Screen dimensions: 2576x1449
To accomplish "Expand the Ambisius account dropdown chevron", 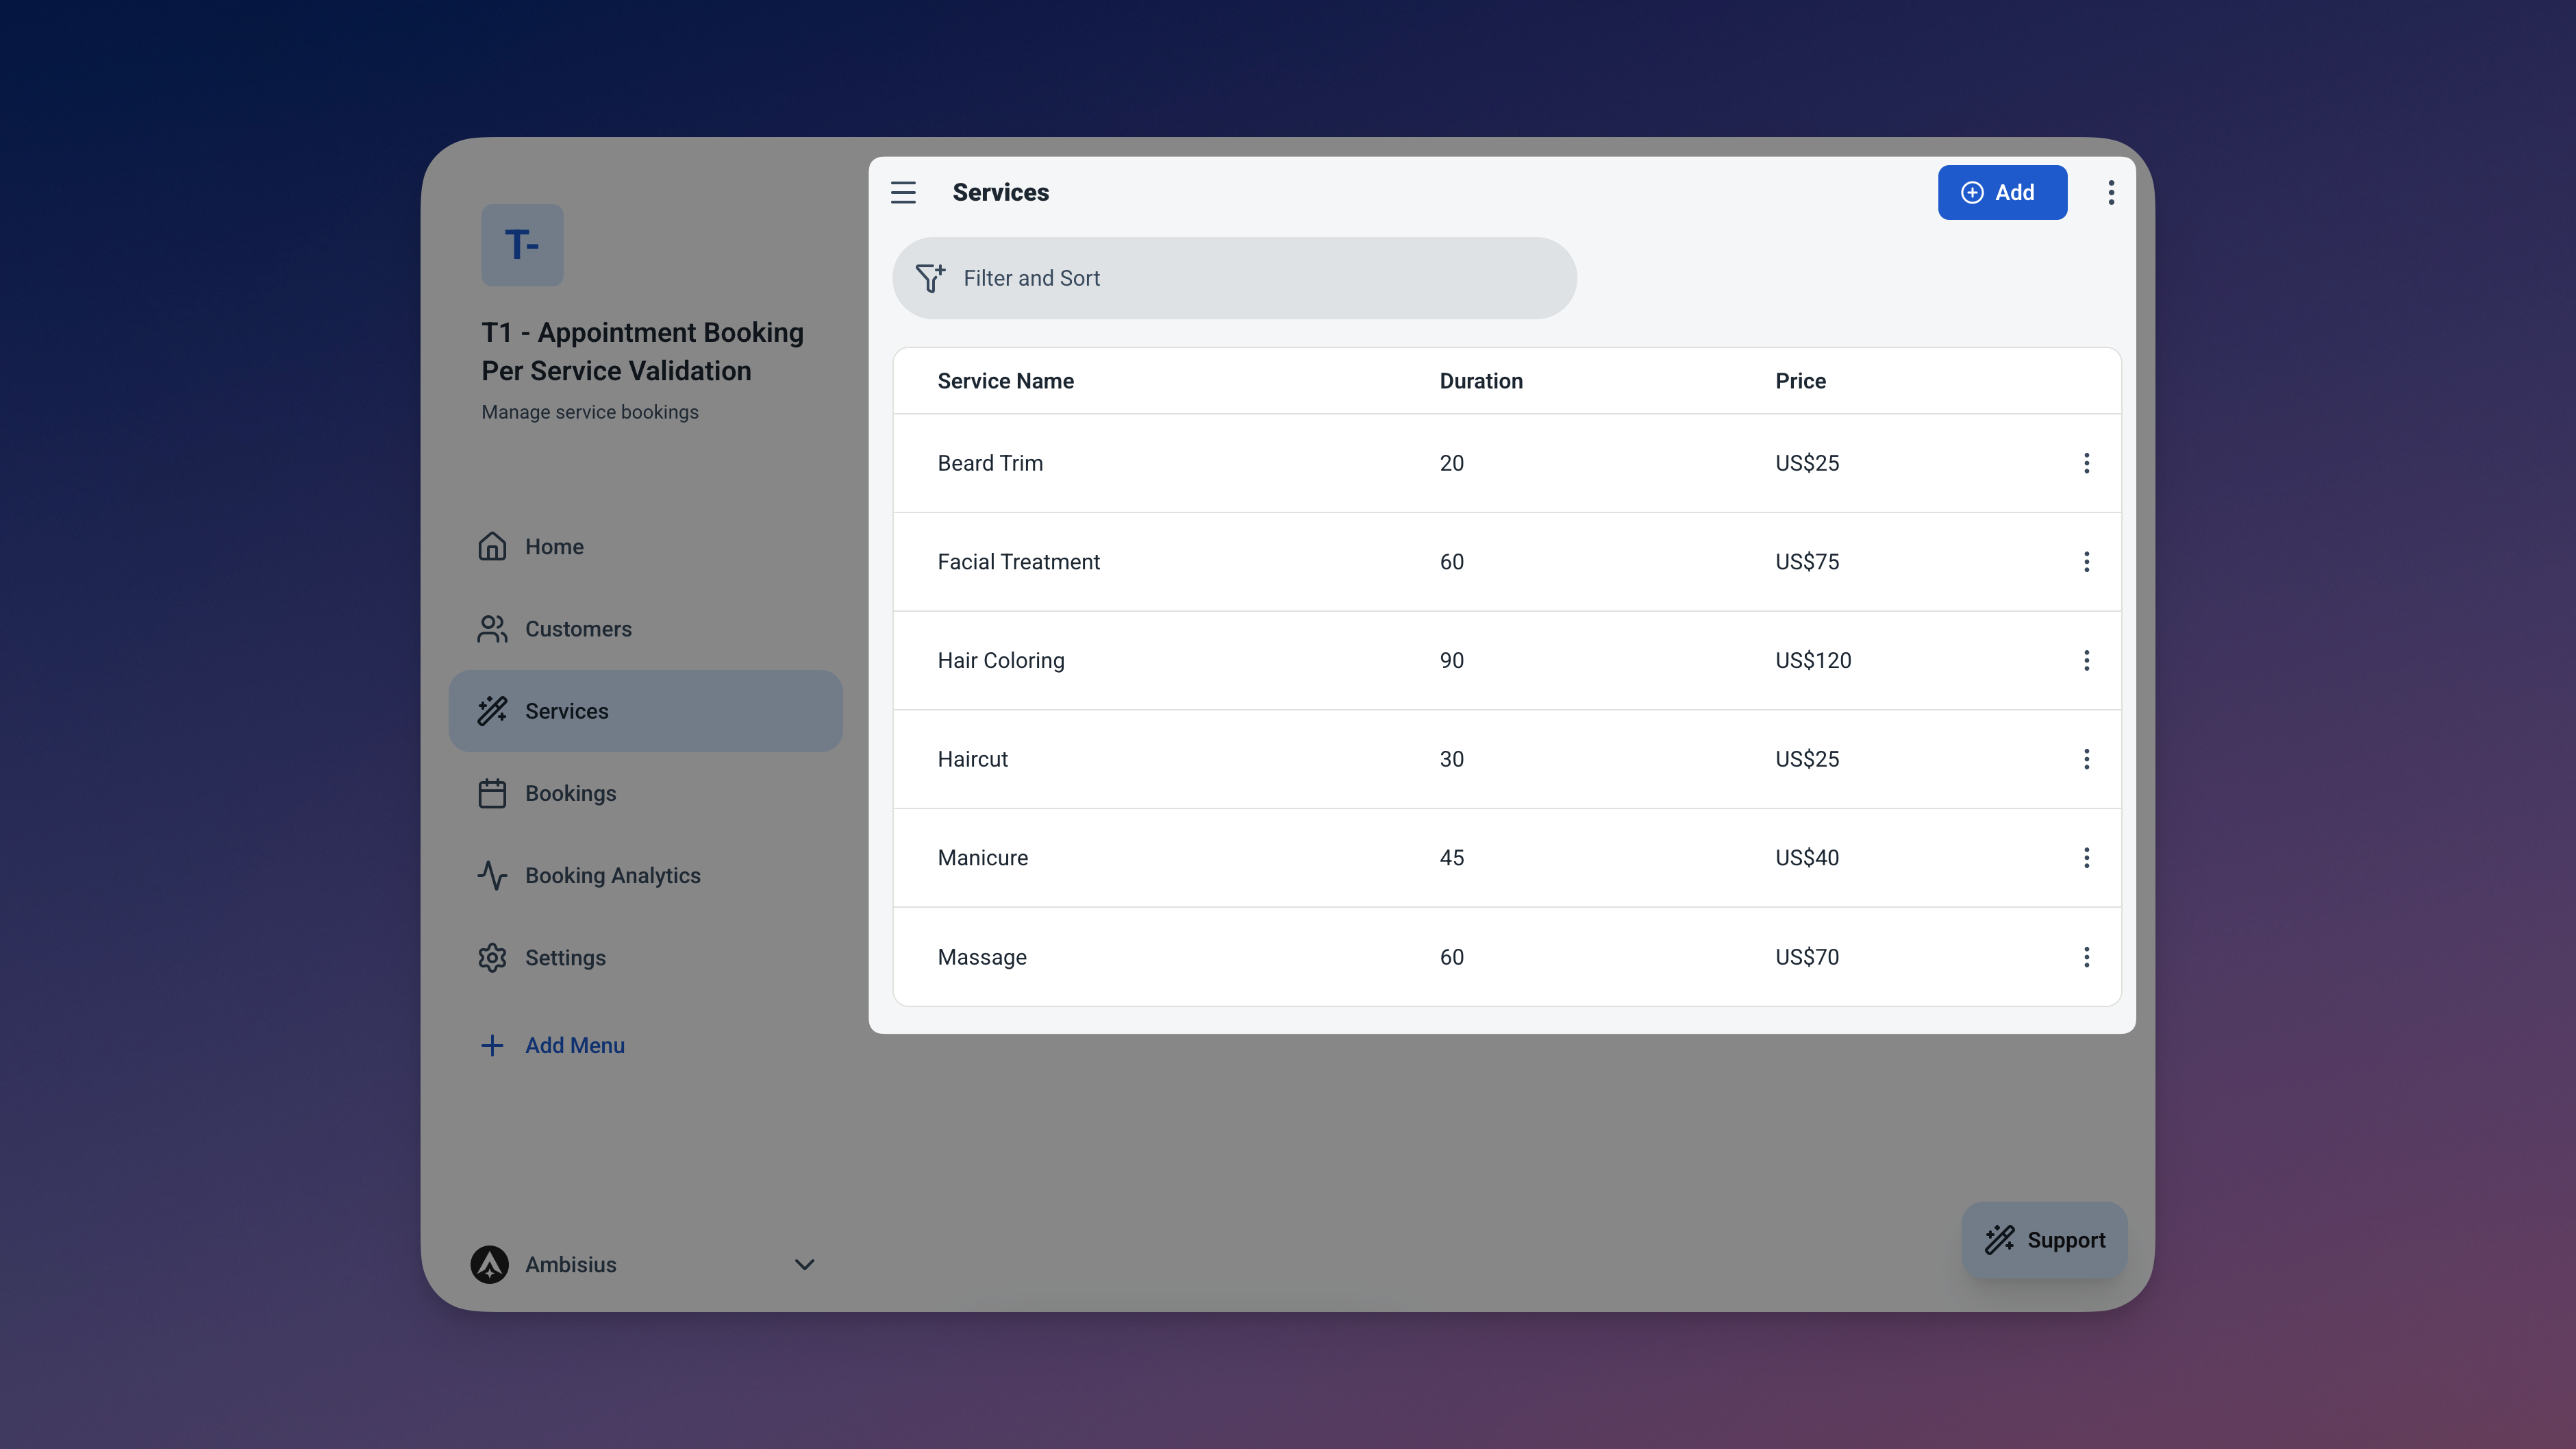I will [x=804, y=1264].
